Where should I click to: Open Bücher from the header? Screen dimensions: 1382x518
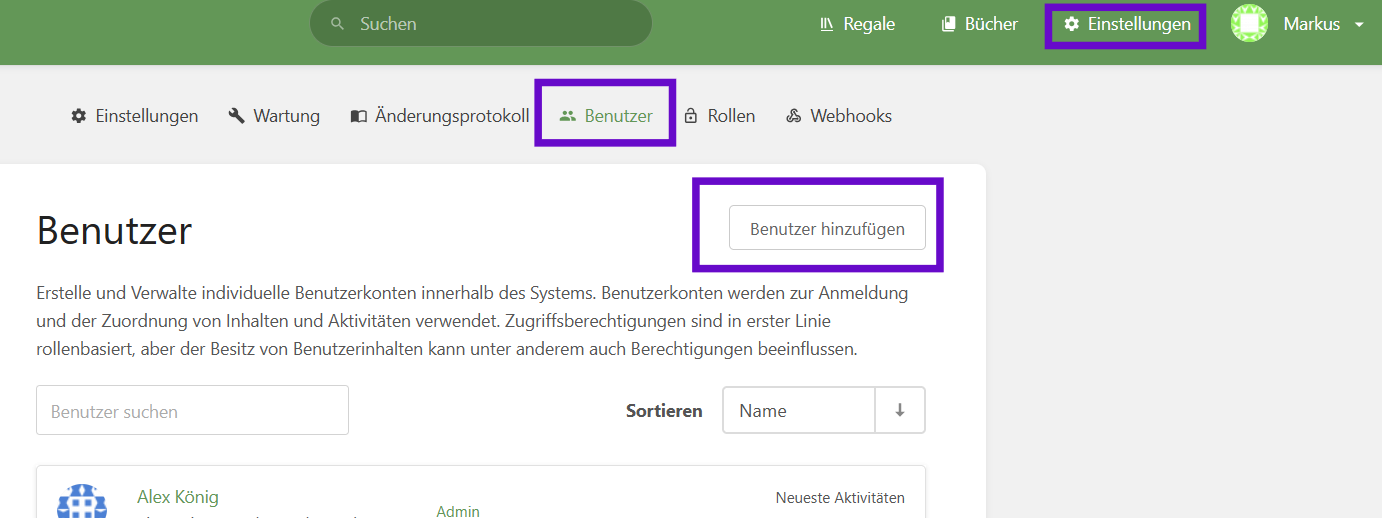[979, 24]
